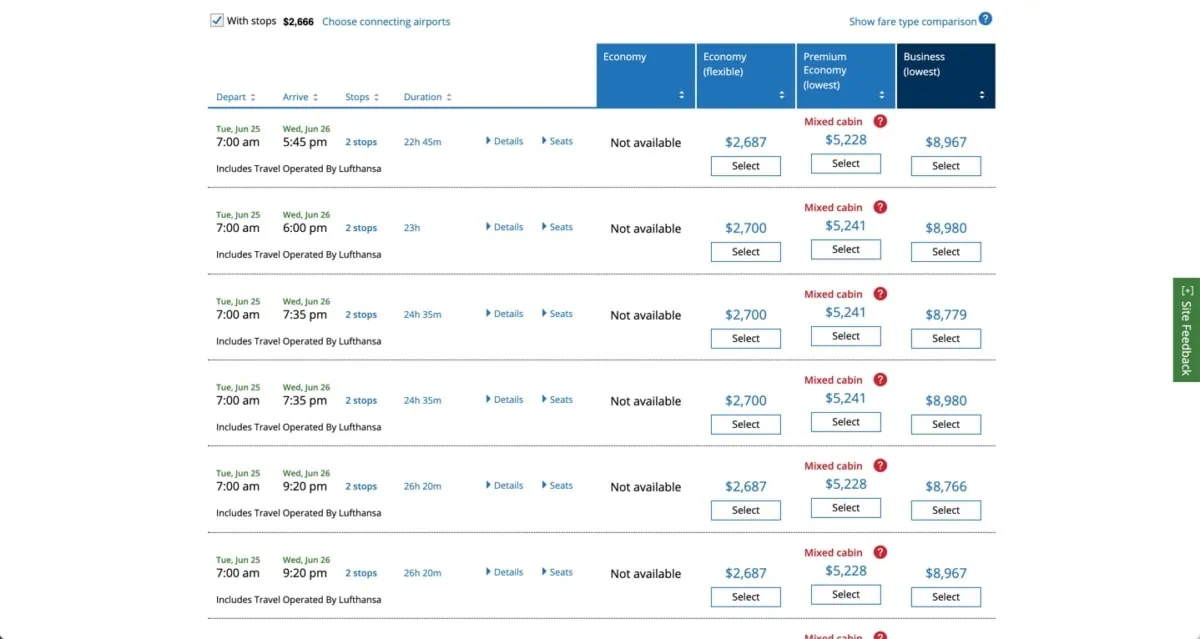The height and width of the screenshot is (639, 1200).
Task: Sort flights by Duration arrows
Action: point(449,97)
